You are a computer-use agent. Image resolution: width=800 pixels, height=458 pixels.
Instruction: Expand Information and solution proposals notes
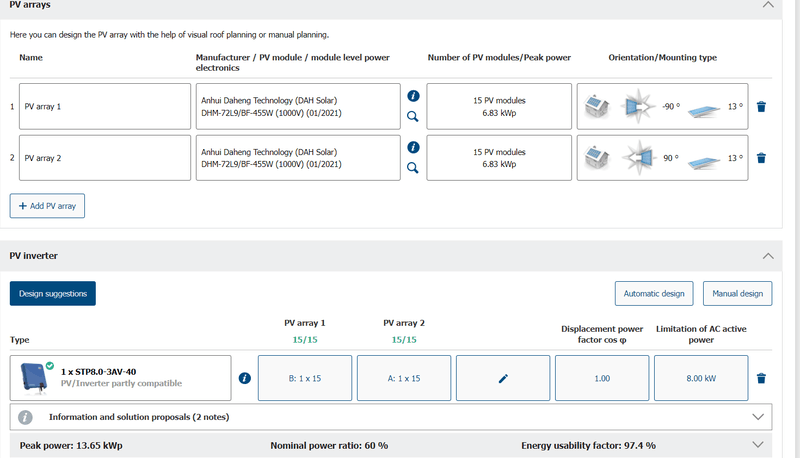[x=758, y=417]
